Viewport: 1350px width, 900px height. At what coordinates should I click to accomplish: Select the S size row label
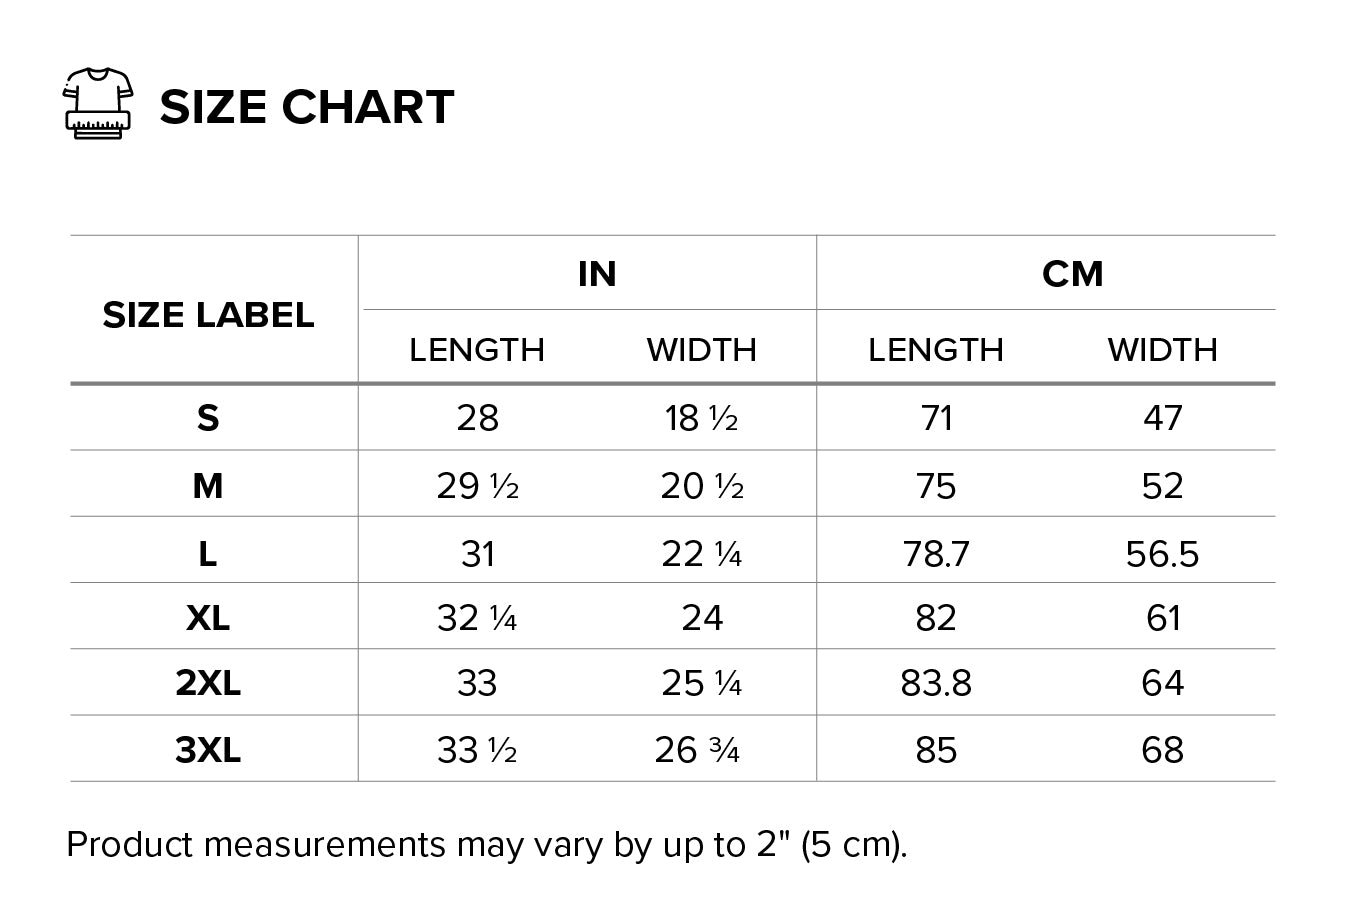point(208,417)
